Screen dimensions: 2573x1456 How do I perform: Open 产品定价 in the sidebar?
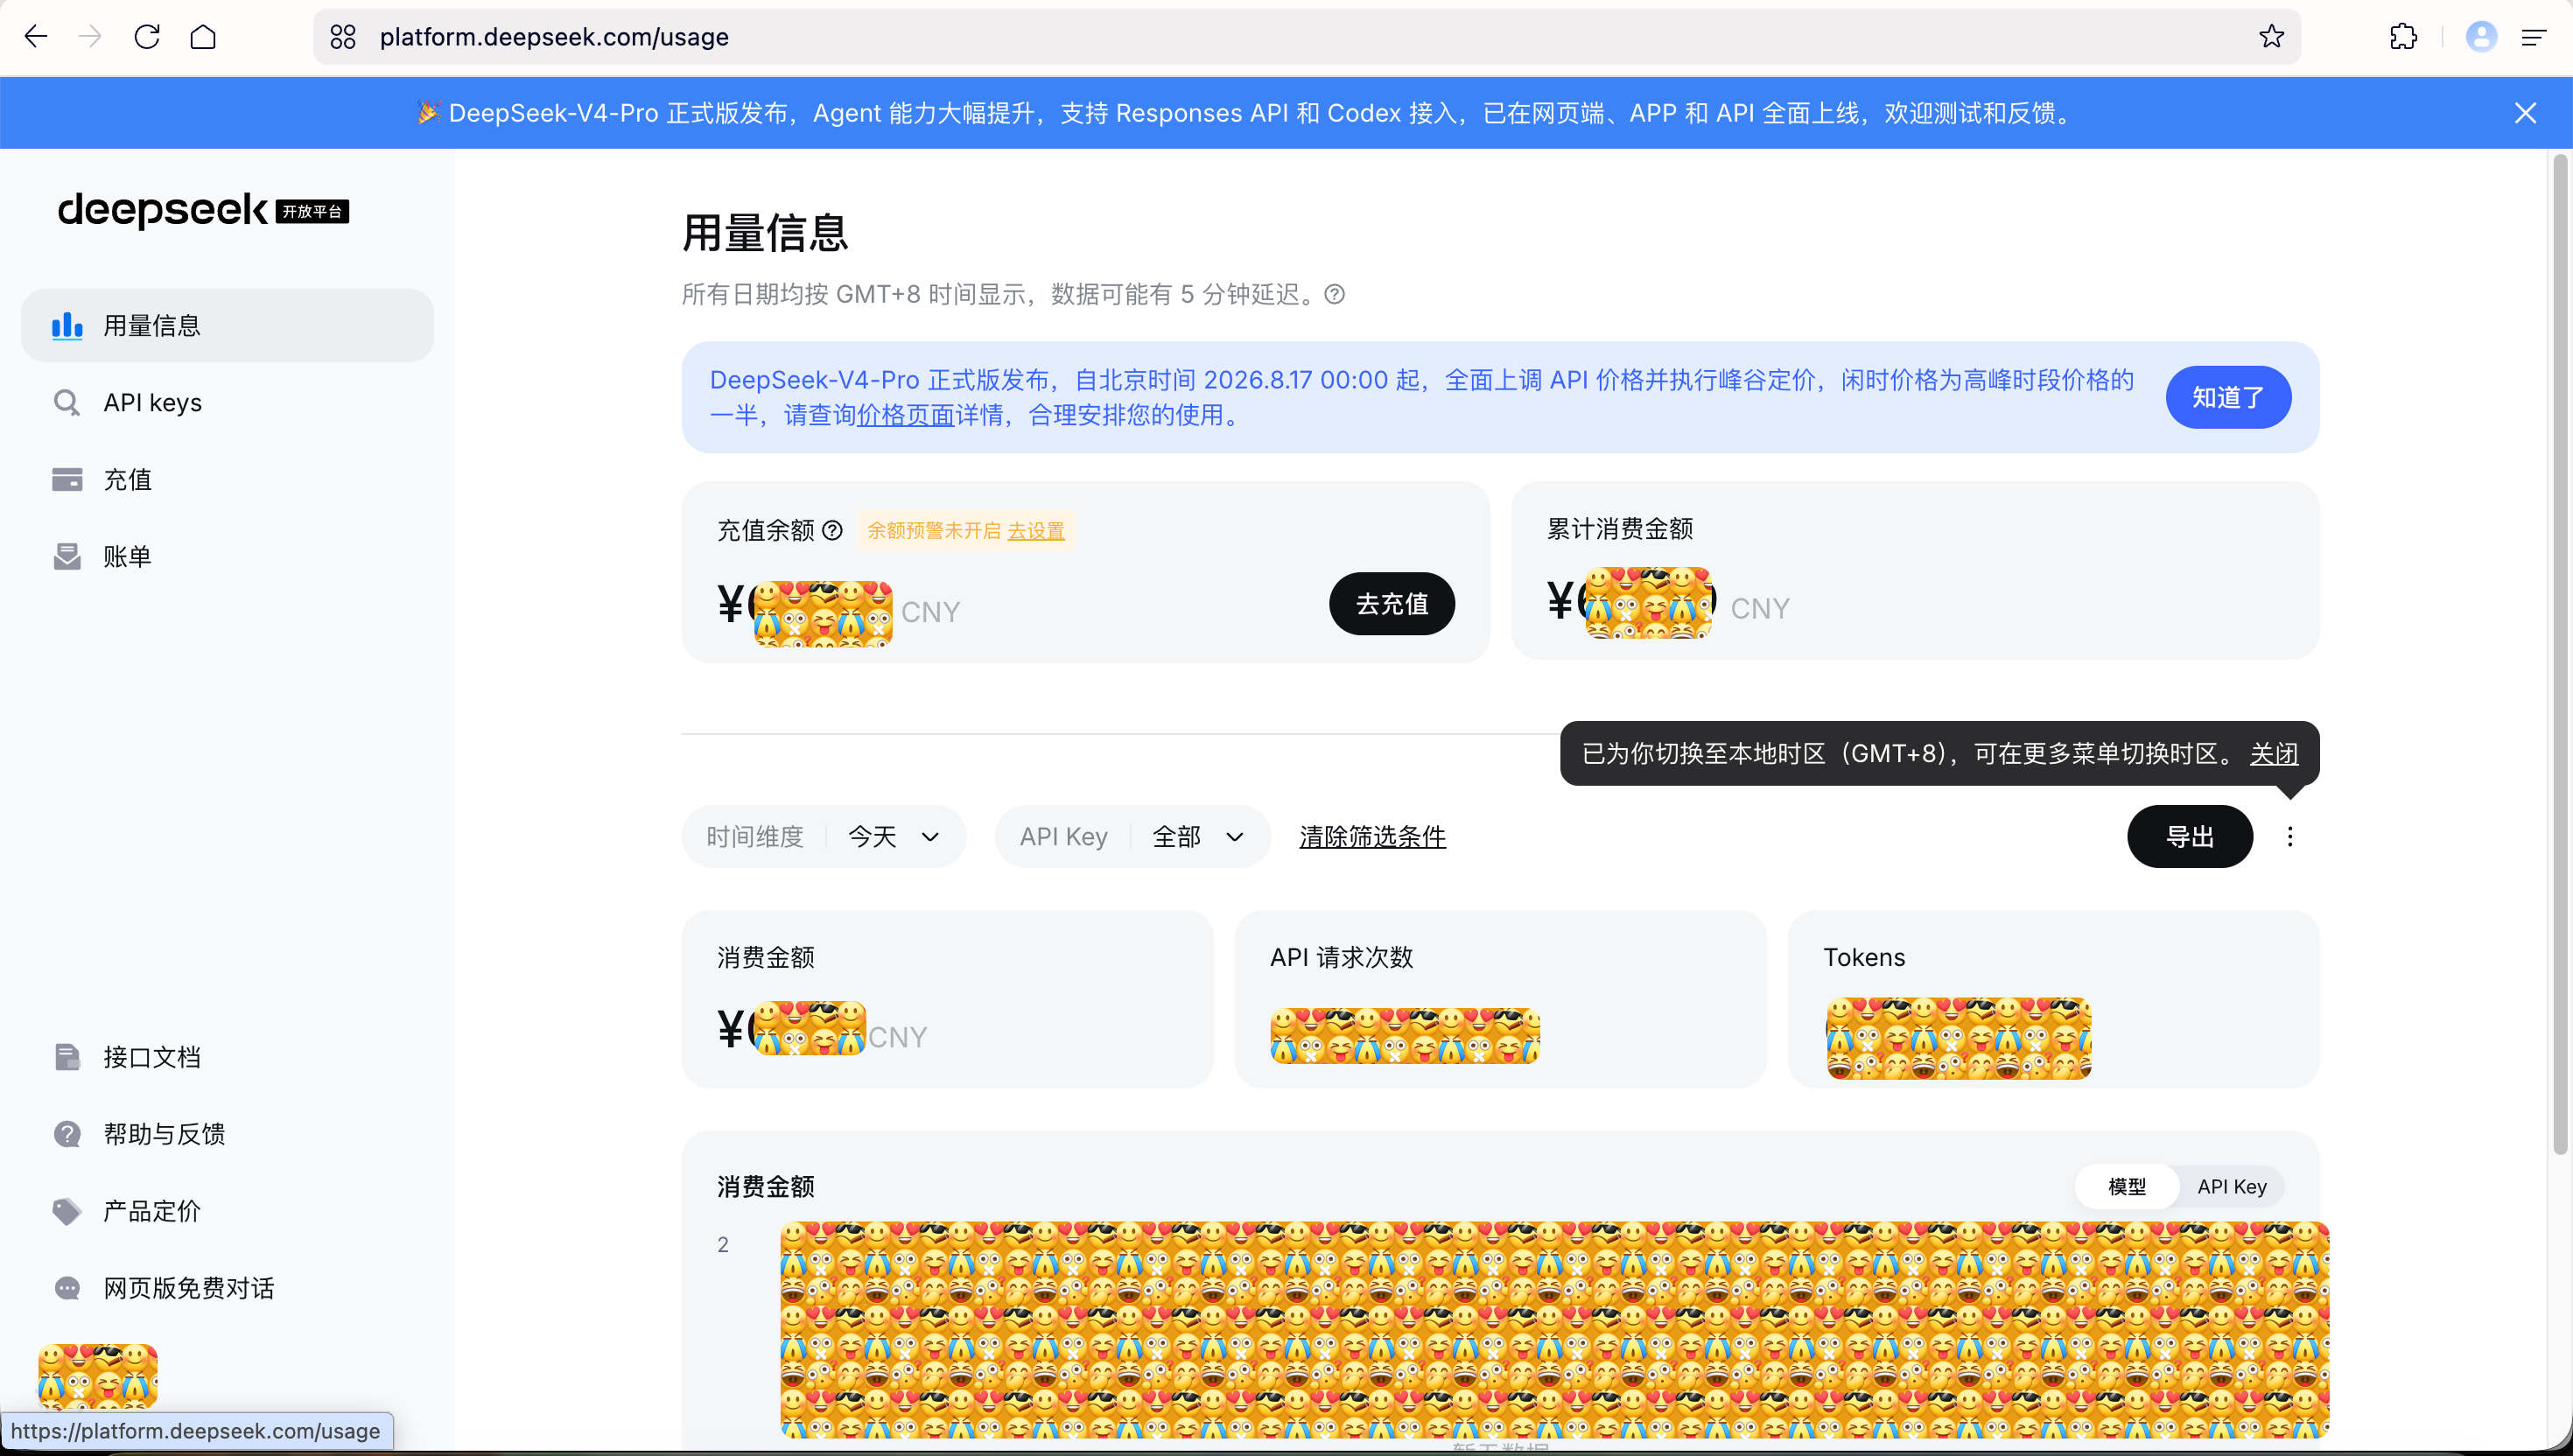coord(227,1212)
